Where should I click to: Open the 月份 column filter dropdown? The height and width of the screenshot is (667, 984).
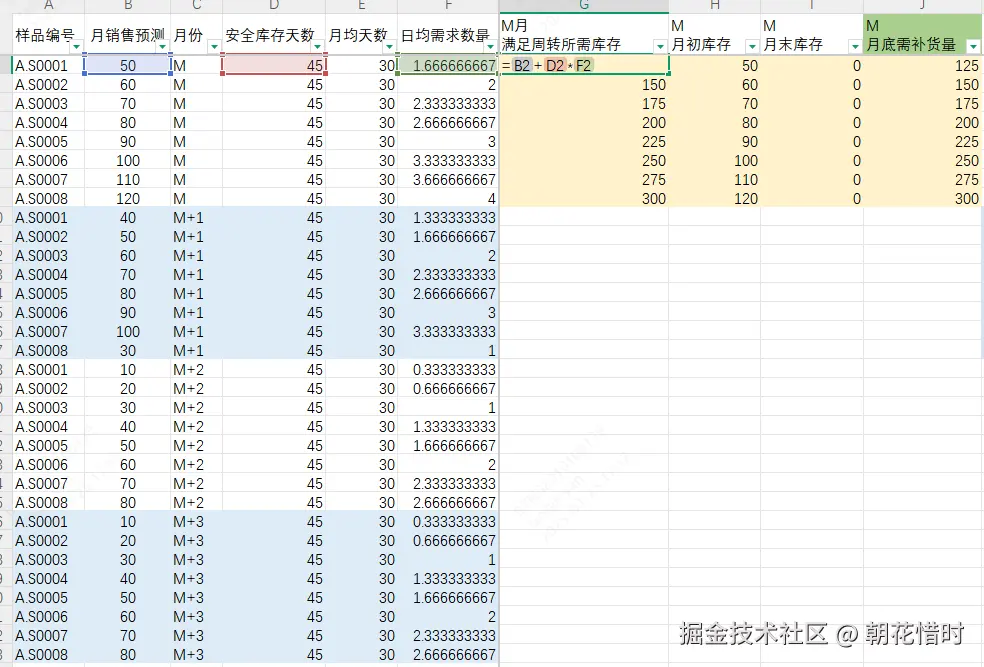pyautogui.click(x=214, y=47)
